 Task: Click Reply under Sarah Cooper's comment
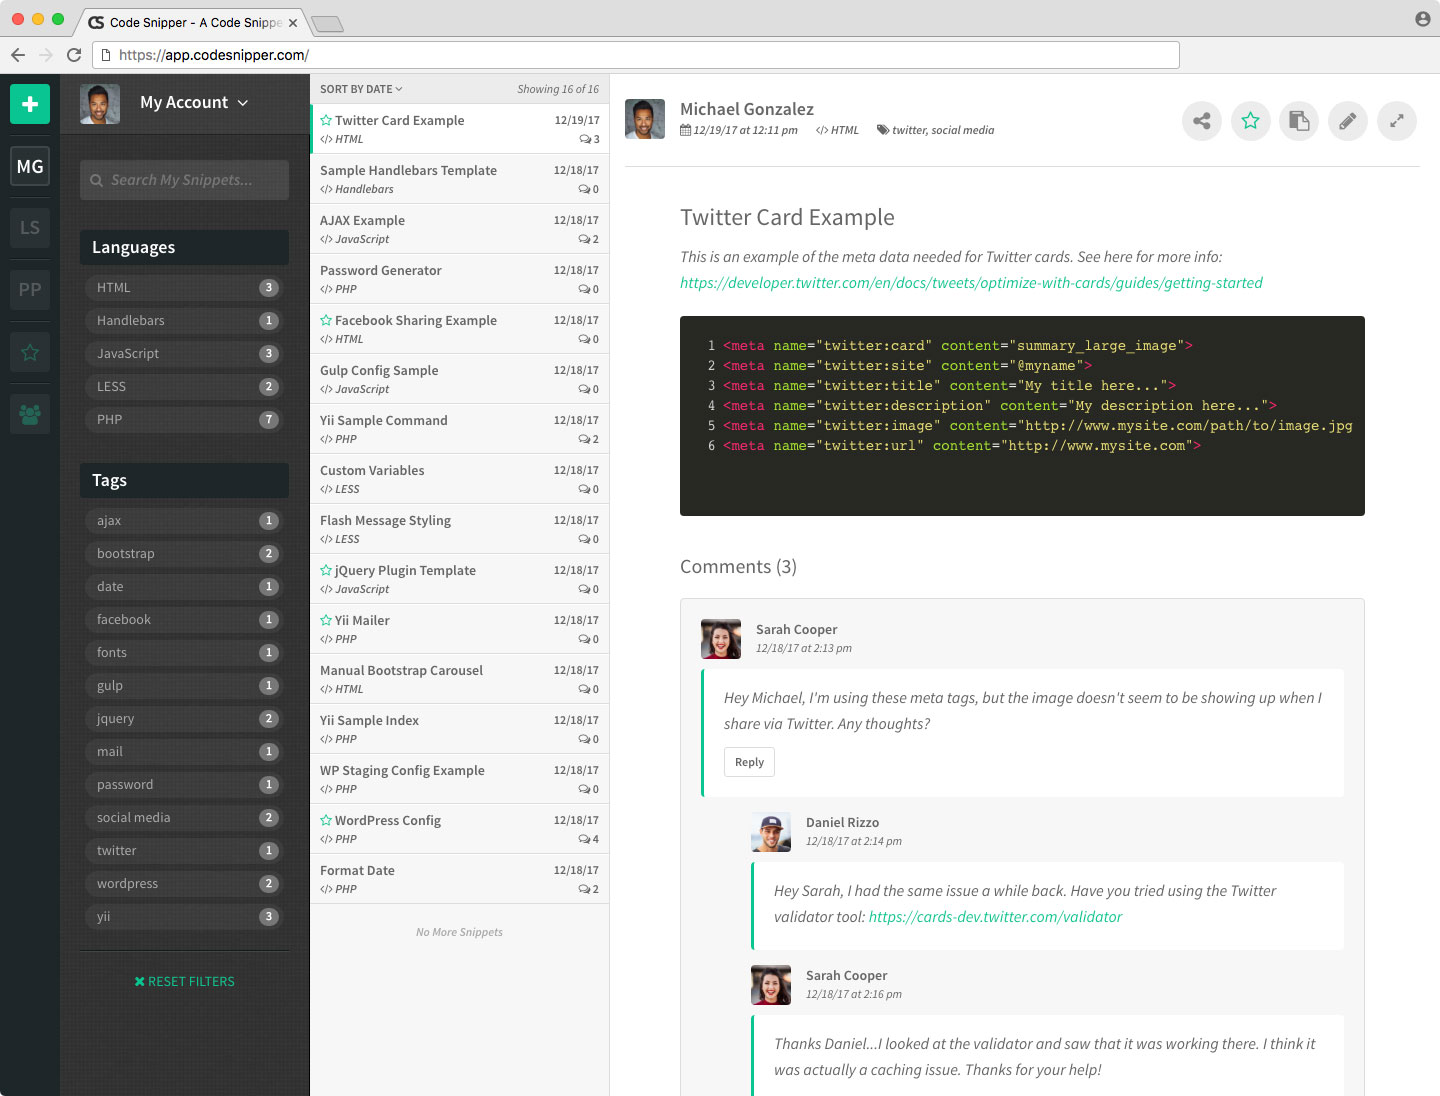pos(749,762)
